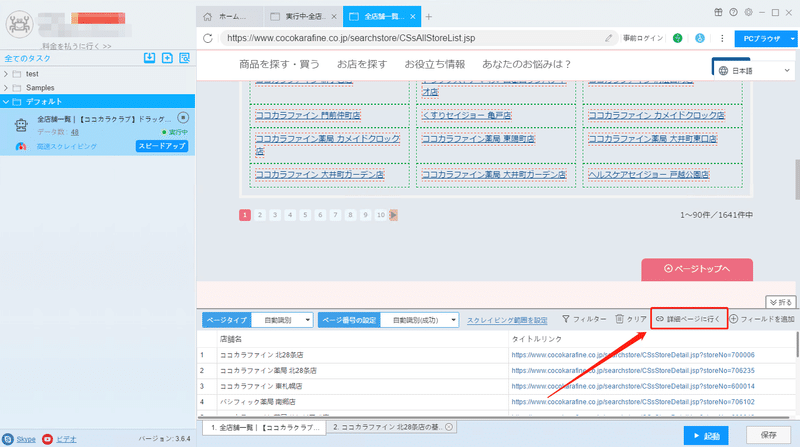Select bottom tab 1. 全店舗一覧

tap(265, 428)
